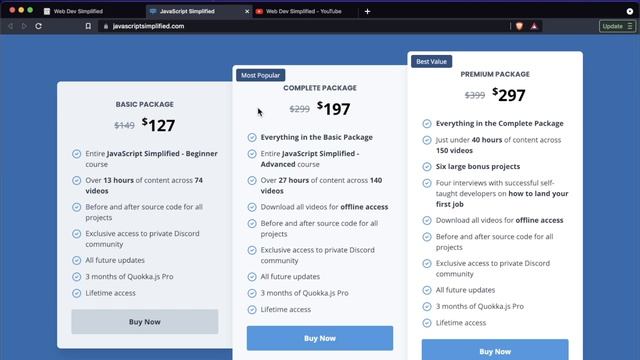Screen dimensions: 640x360
Task: Go back with the browser back arrow
Action: 10,26
